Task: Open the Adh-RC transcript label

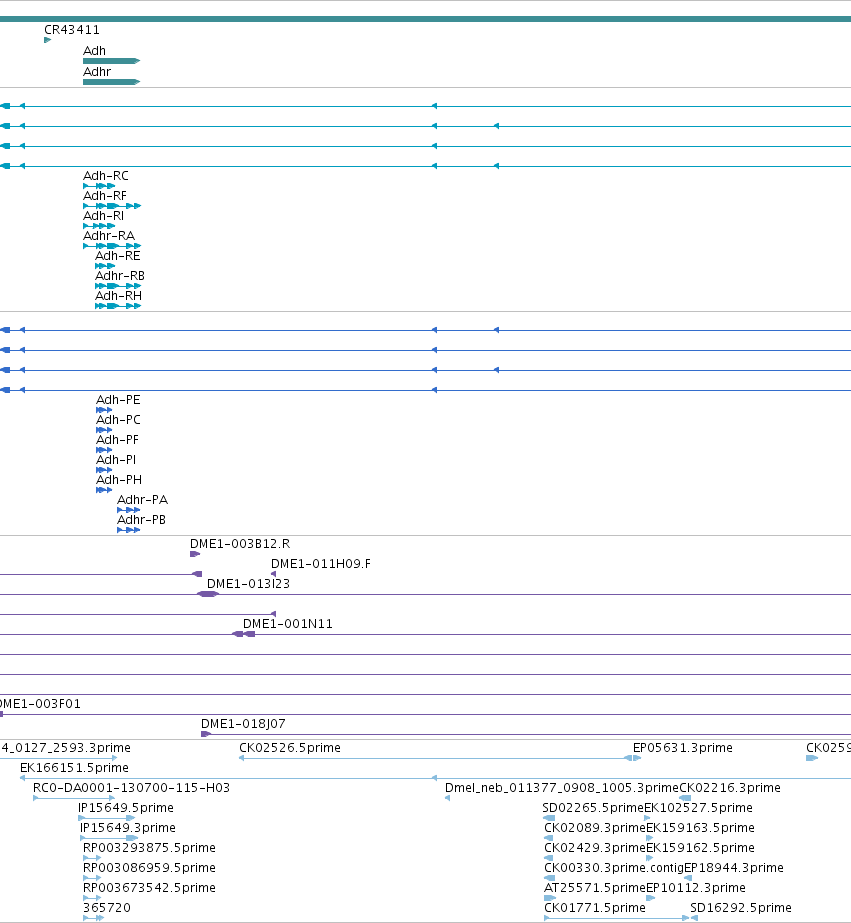Action: point(105,175)
